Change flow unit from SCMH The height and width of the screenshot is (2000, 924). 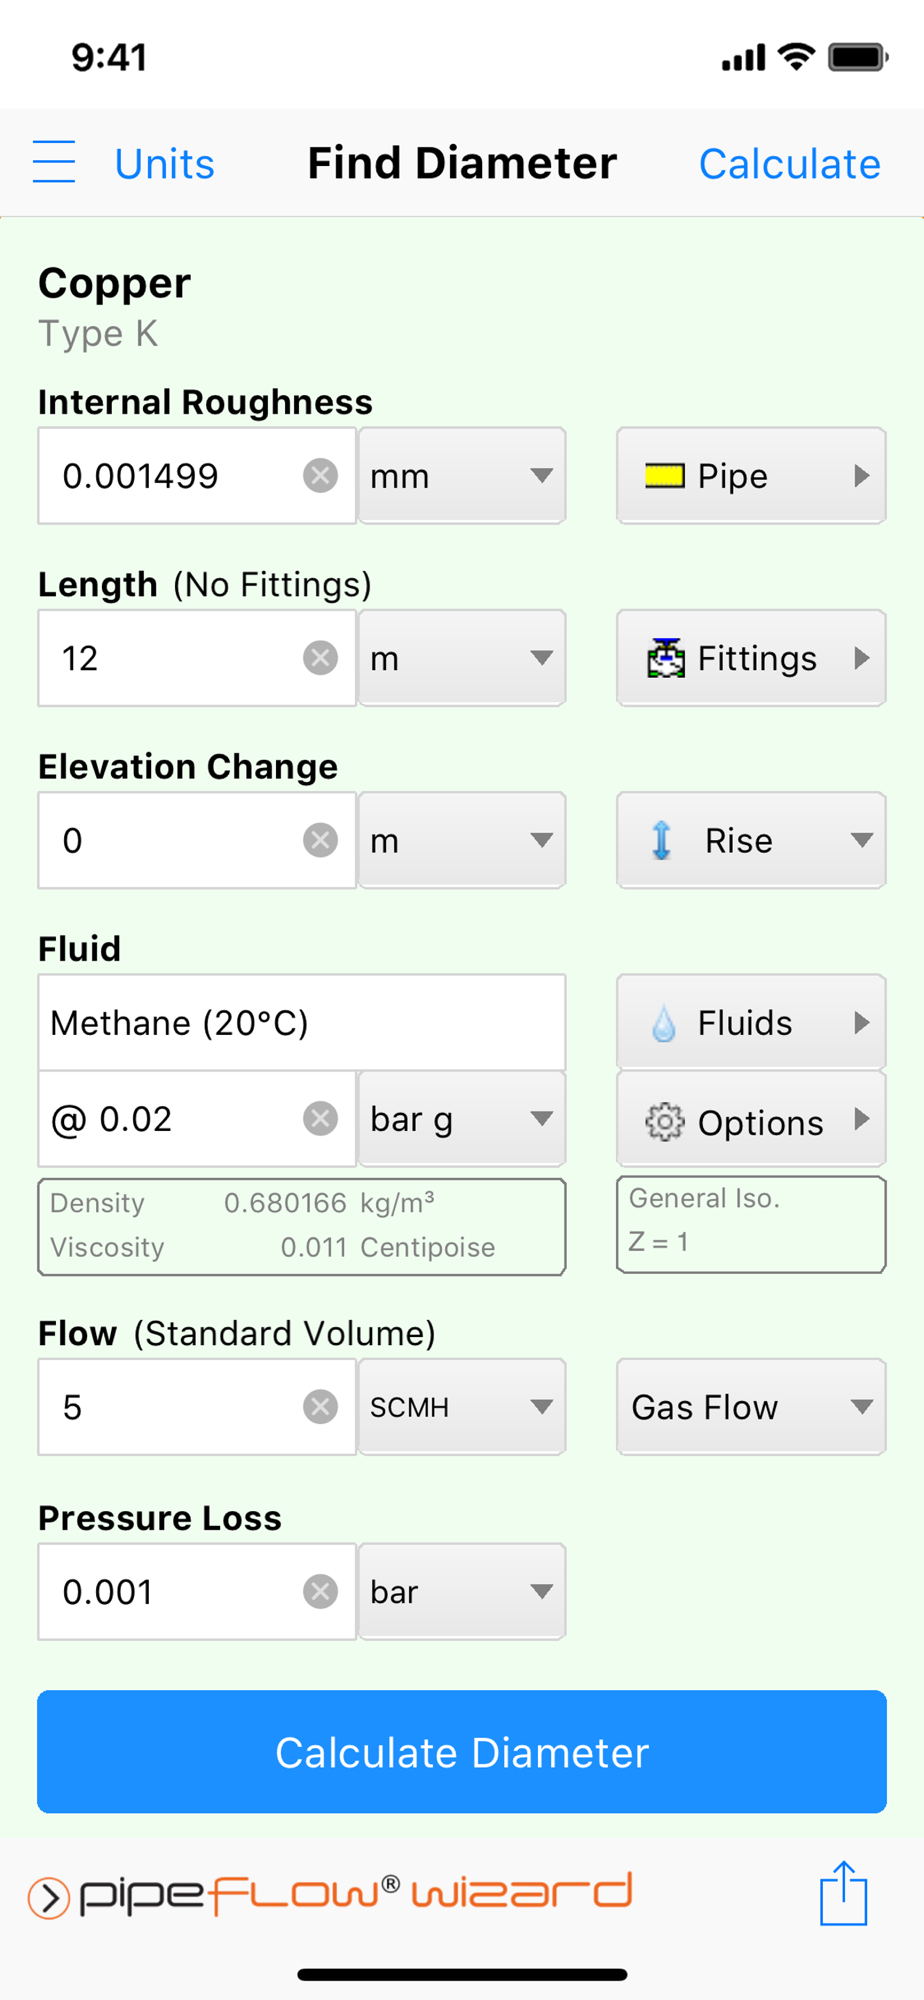462,1407
